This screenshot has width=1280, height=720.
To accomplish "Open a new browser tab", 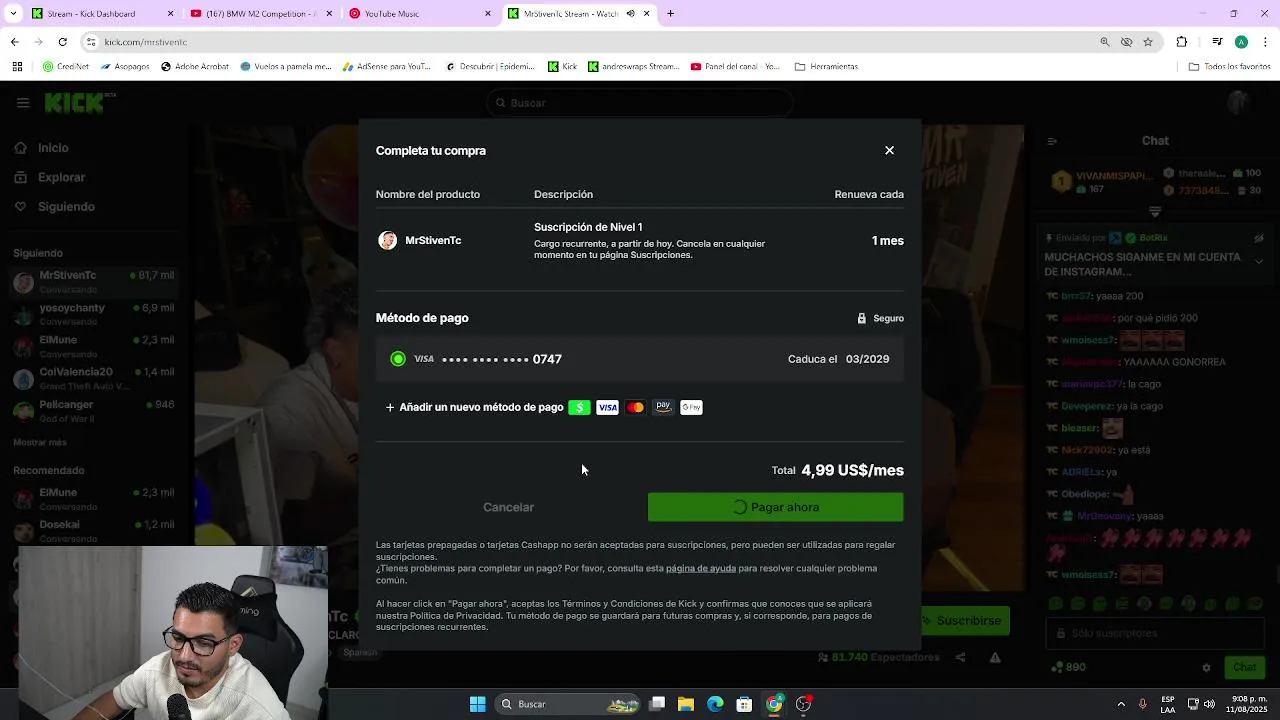I will [x=670, y=14].
